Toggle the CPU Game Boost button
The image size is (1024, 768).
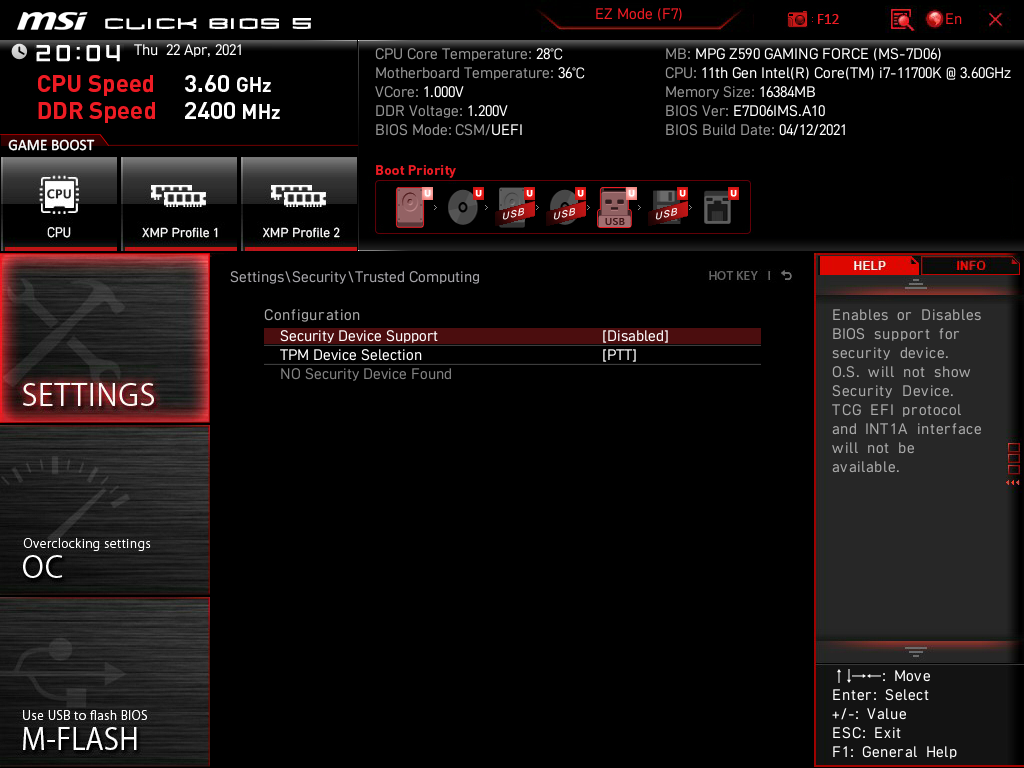[x=59, y=203]
